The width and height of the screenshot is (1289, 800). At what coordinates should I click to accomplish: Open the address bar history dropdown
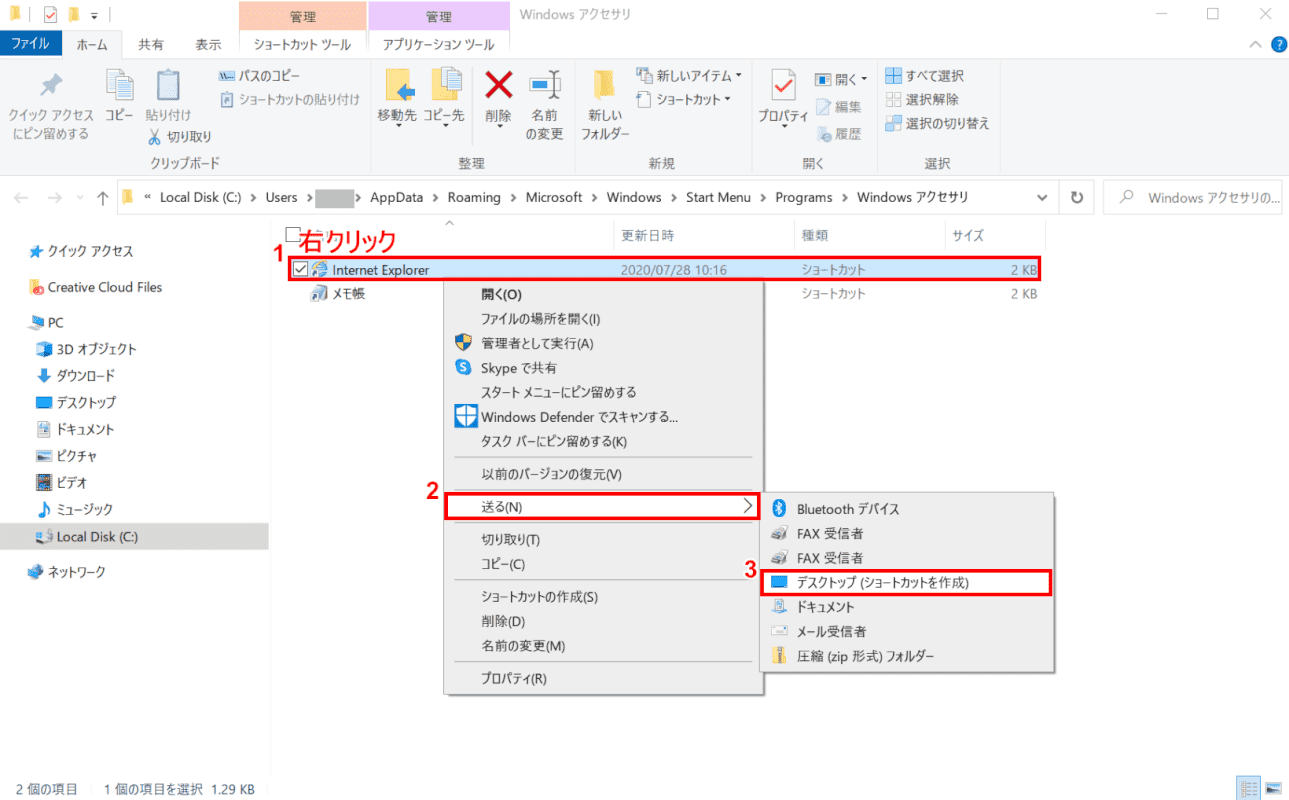click(1043, 198)
